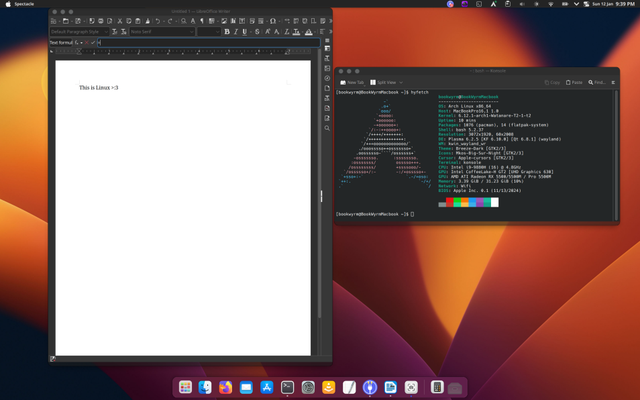This screenshot has width=640, height=400.
Task: Toggle Bold formatting in Writer
Action: (x=227, y=31)
